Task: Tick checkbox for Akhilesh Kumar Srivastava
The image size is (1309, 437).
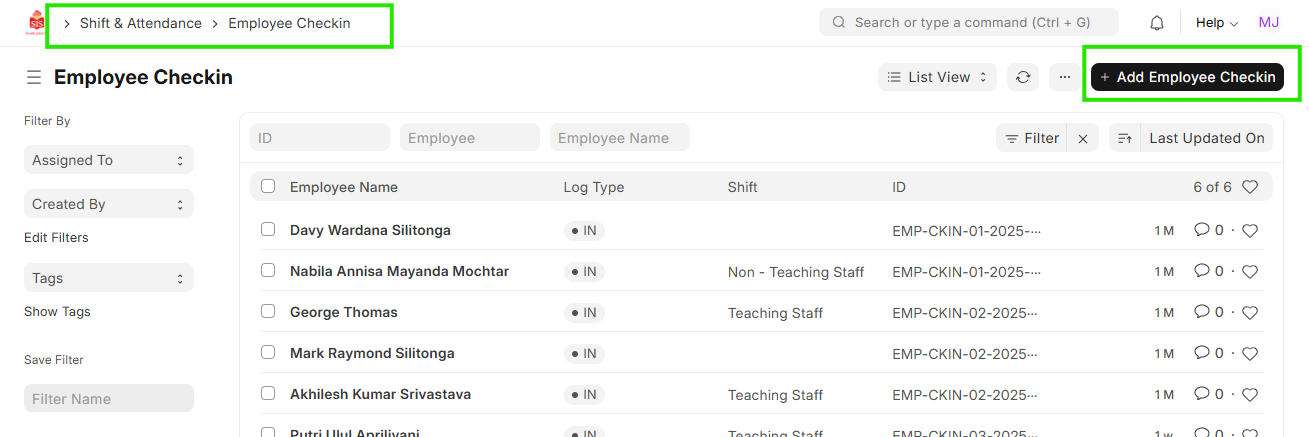Action: [268, 393]
